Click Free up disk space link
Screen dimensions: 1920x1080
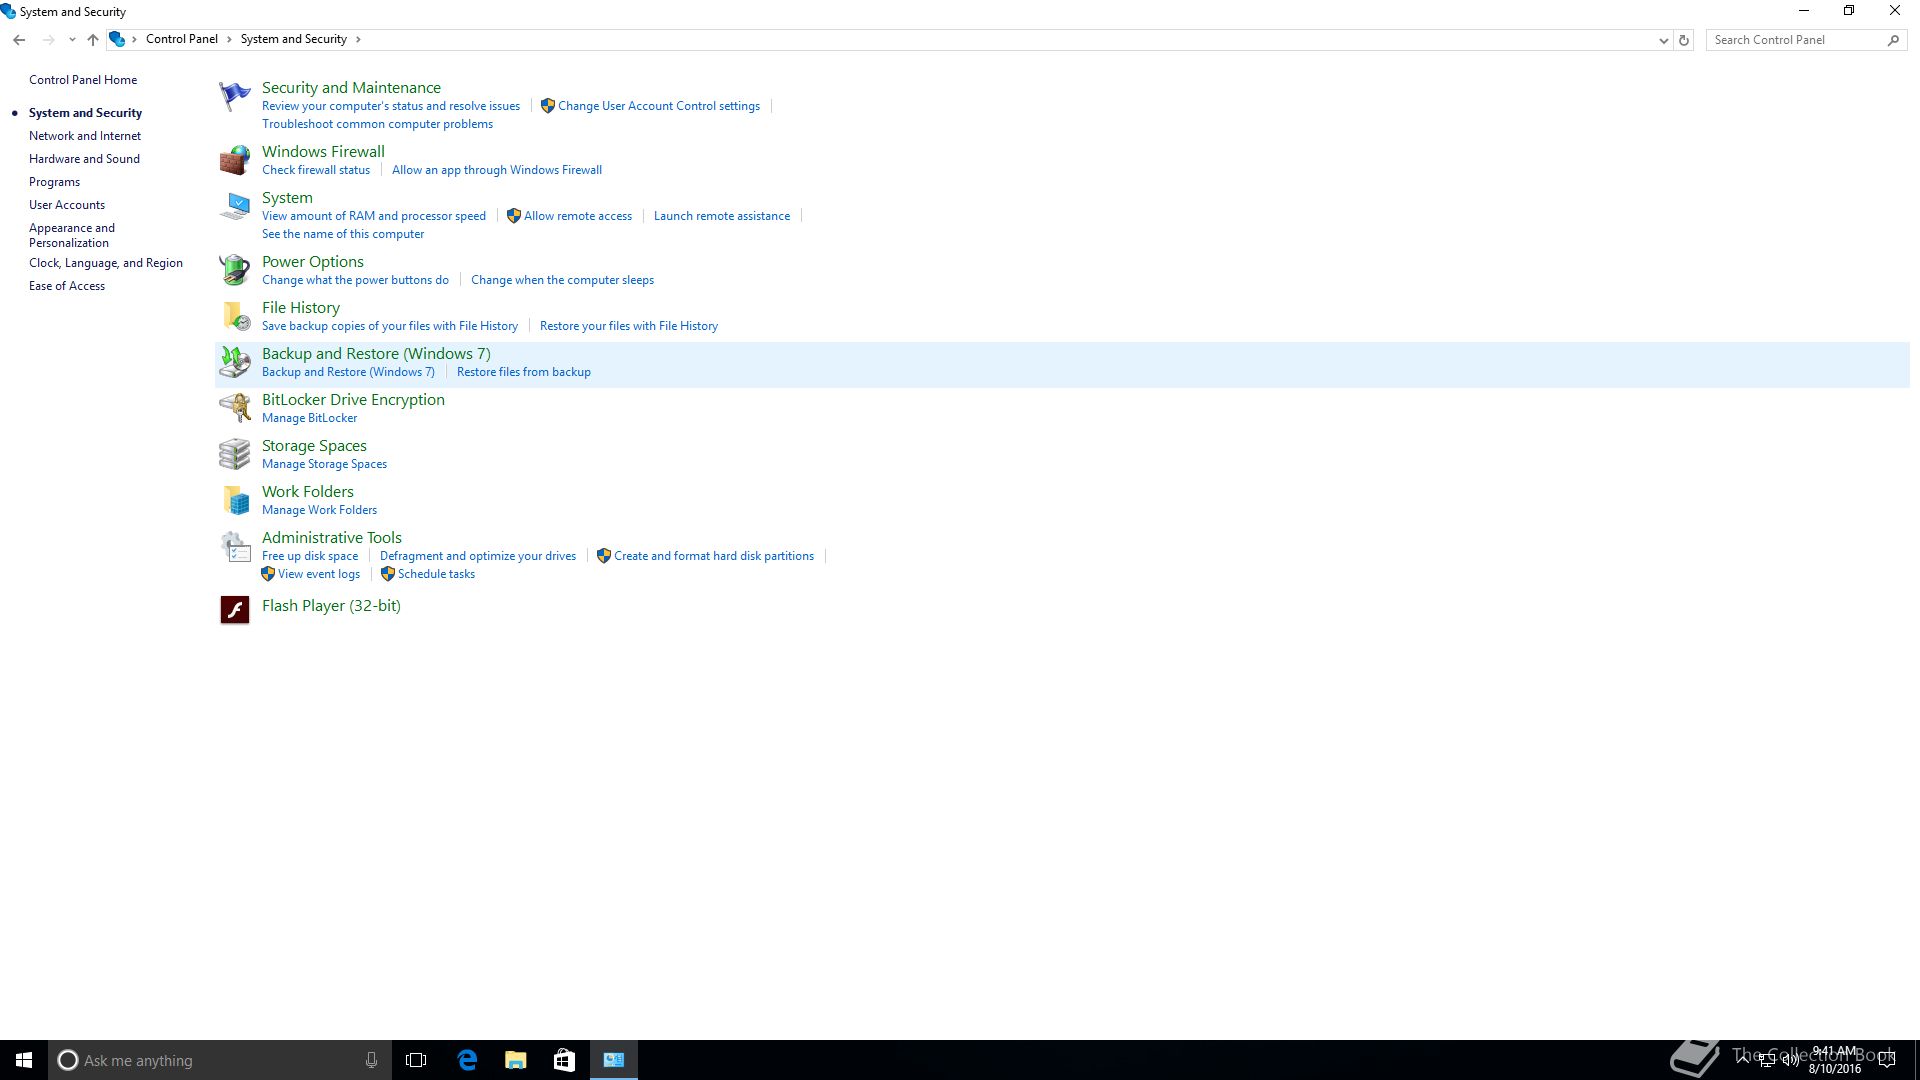coord(310,556)
